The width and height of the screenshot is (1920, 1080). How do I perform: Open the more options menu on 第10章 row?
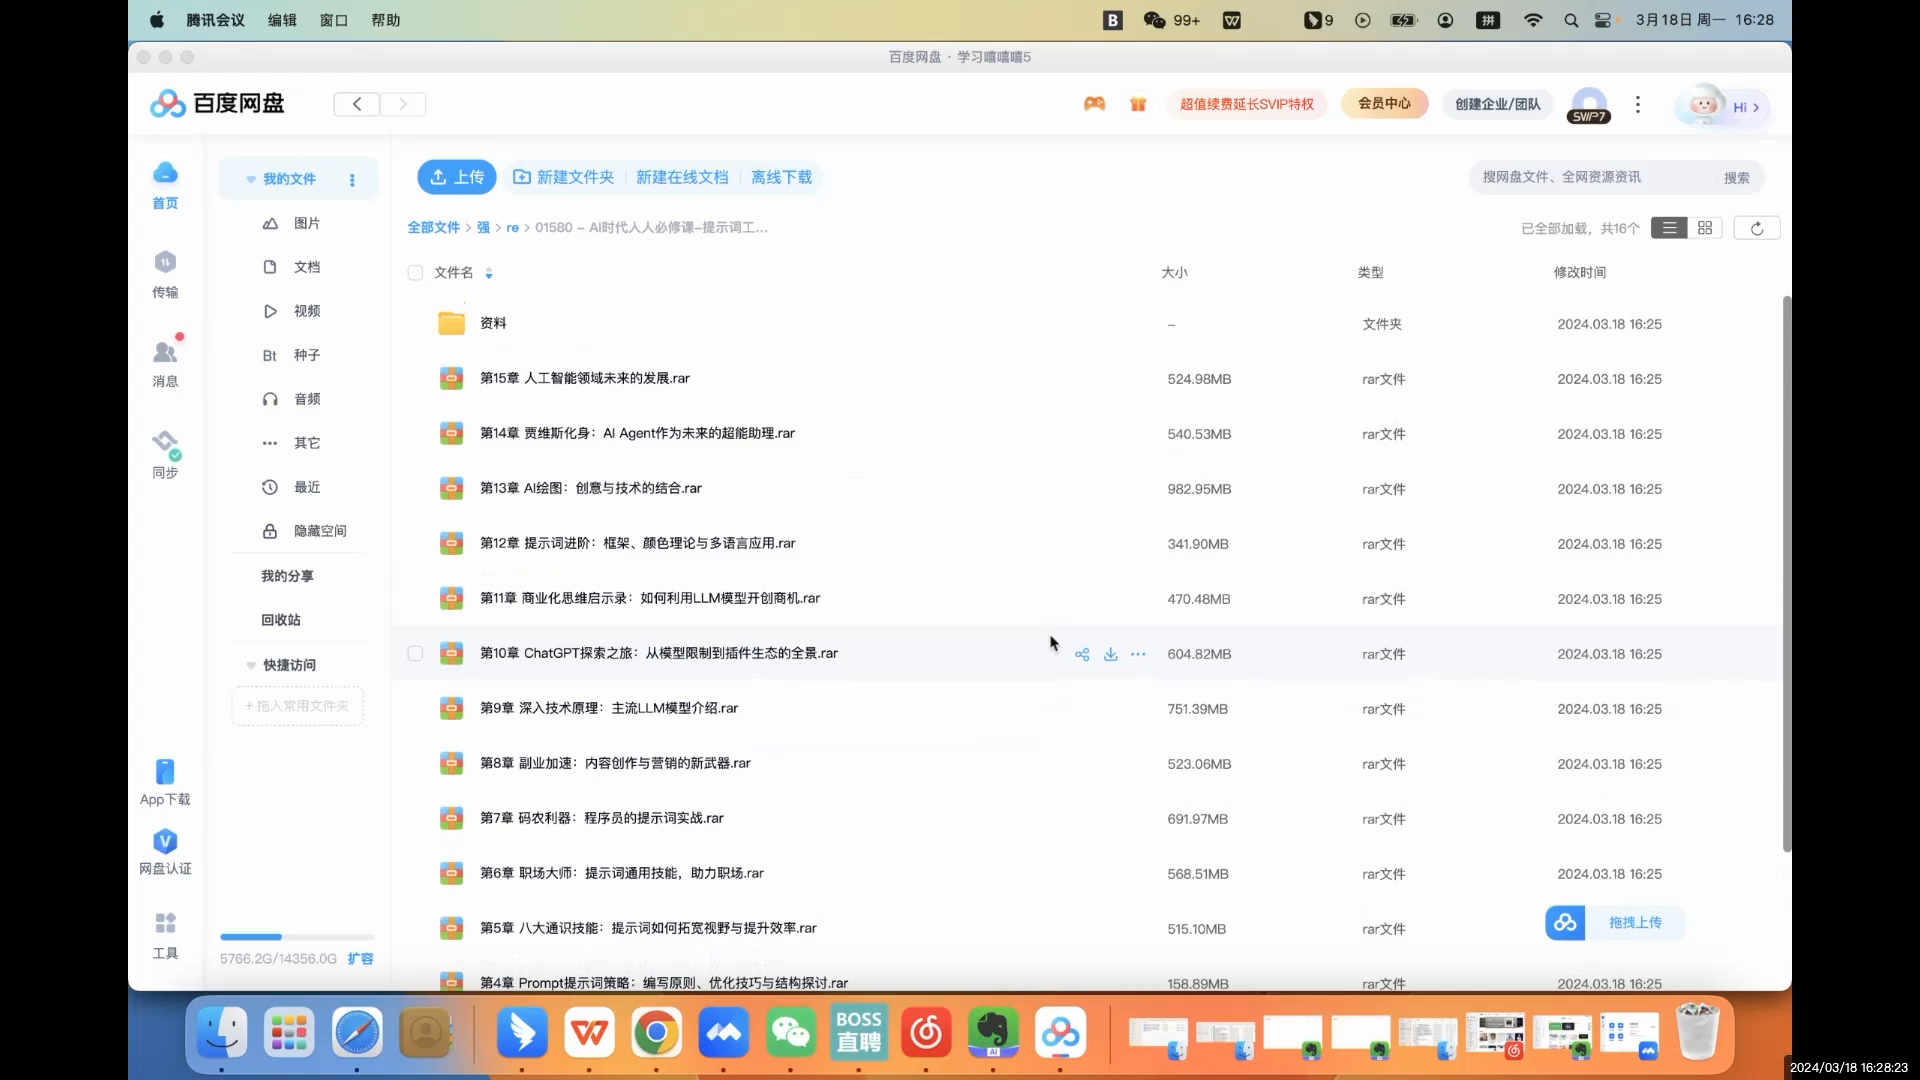tap(1138, 654)
